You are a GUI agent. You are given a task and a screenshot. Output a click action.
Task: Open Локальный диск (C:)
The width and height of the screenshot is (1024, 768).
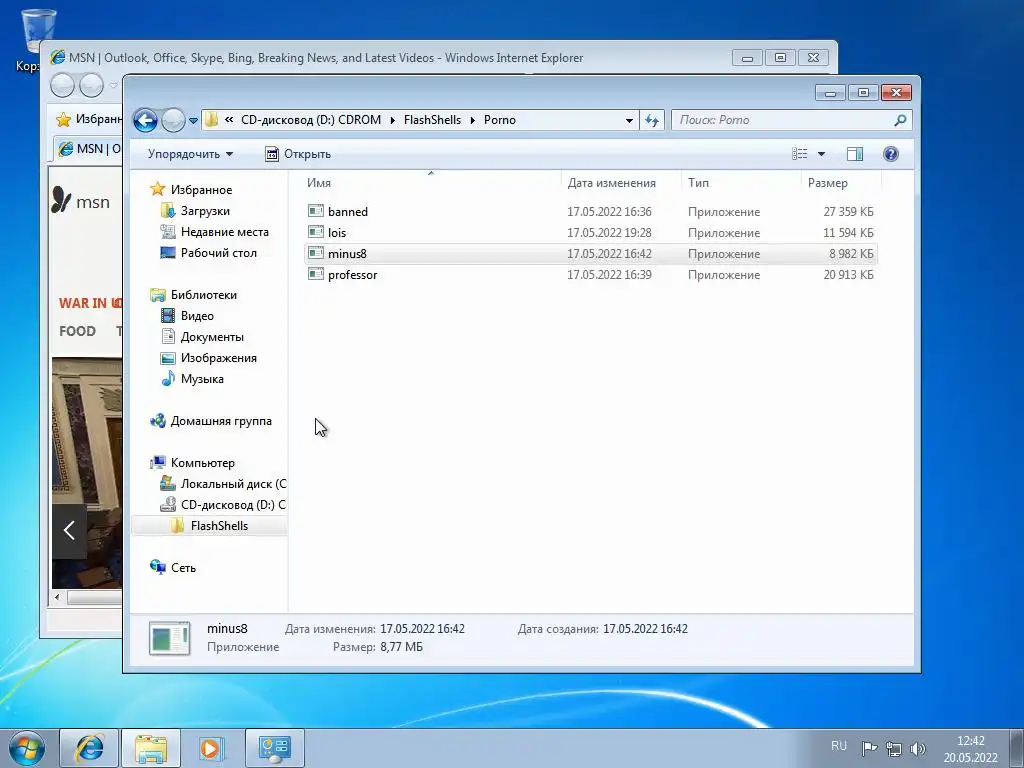tap(233, 484)
